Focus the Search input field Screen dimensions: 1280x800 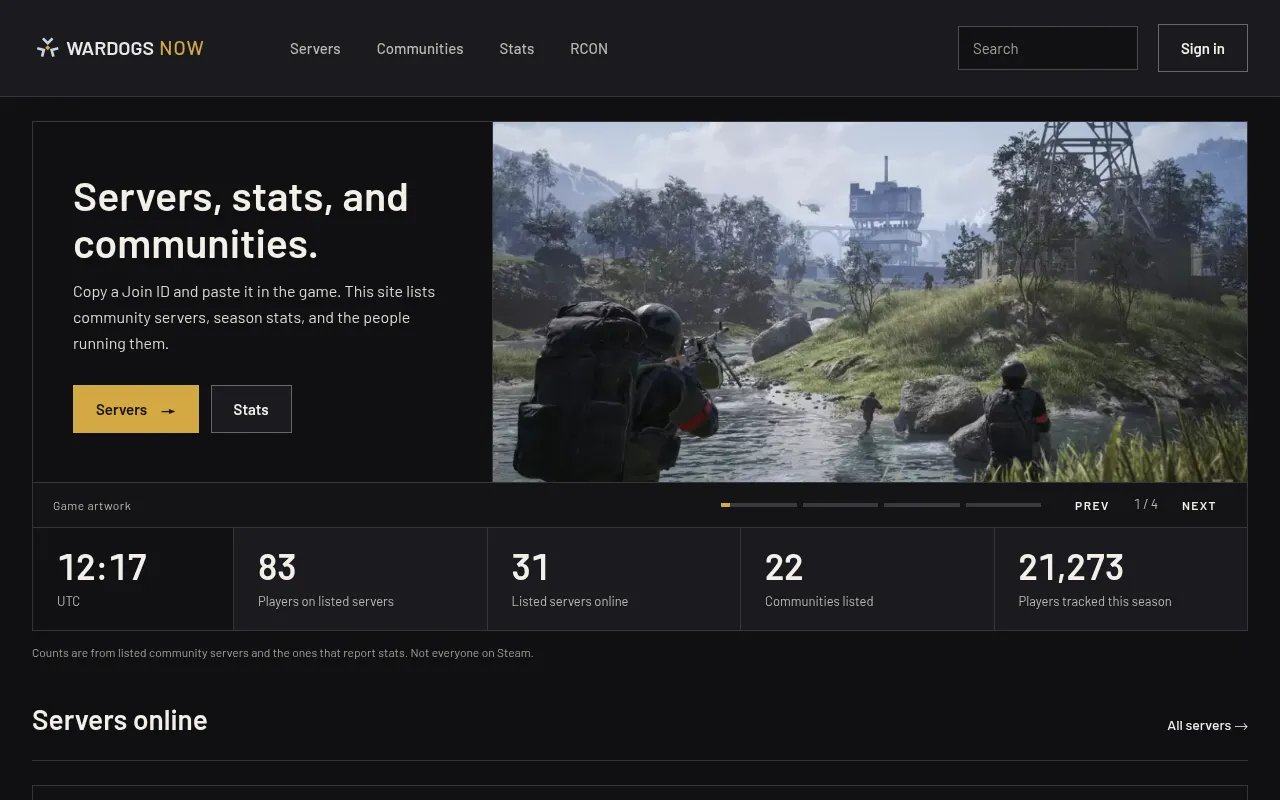1047,48
